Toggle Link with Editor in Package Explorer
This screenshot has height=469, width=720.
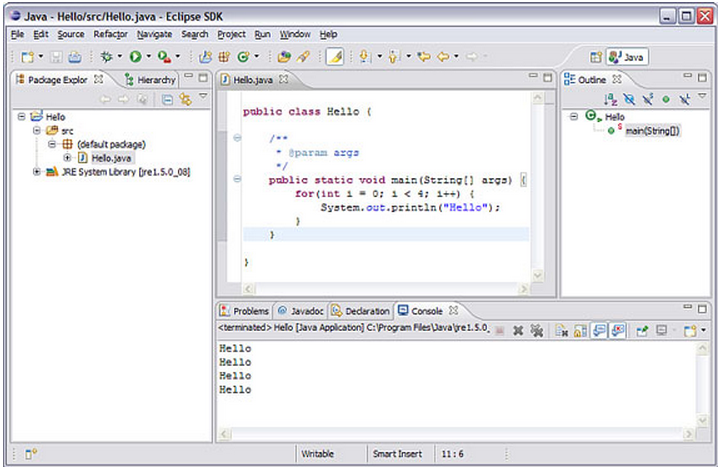(x=185, y=99)
